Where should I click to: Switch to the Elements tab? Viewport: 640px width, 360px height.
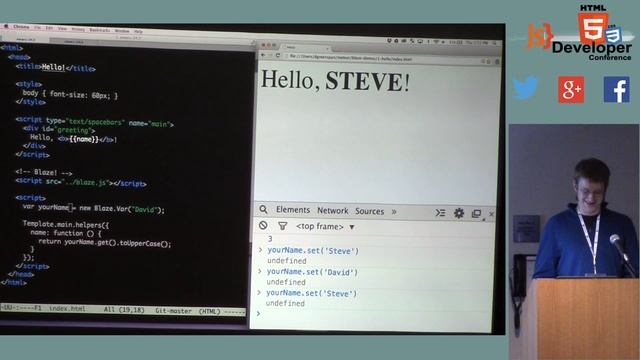point(293,210)
